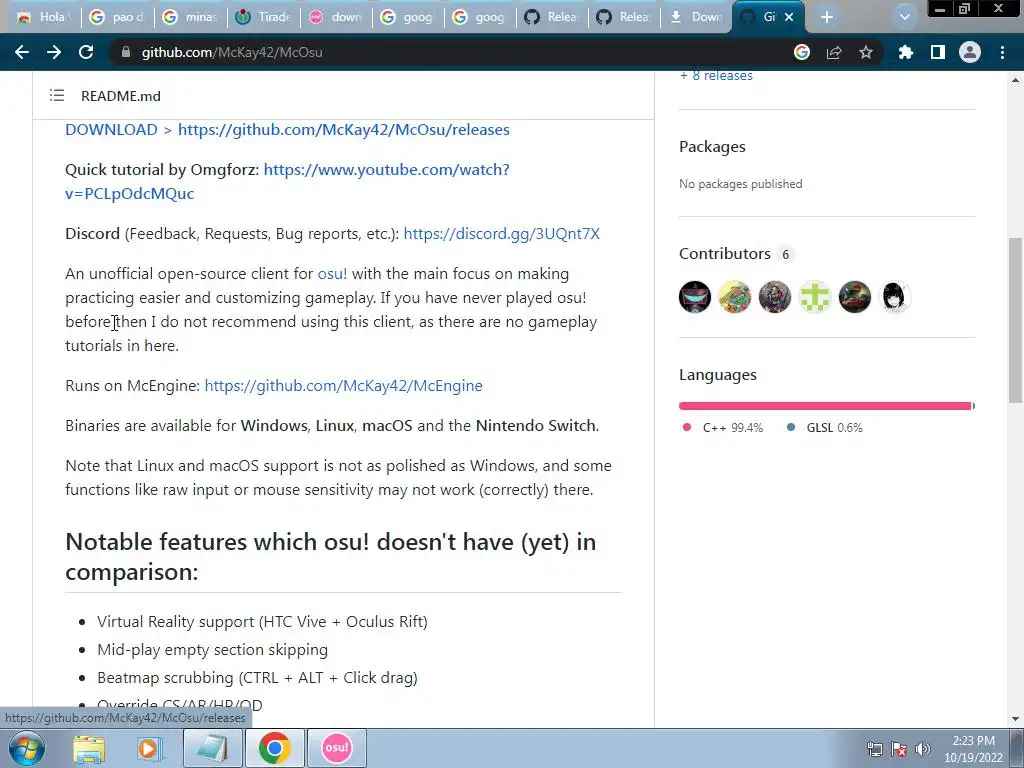The height and width of the screenshot is (768, 1024).
Task: Open a new browser tab
Action: click(827, 18)
